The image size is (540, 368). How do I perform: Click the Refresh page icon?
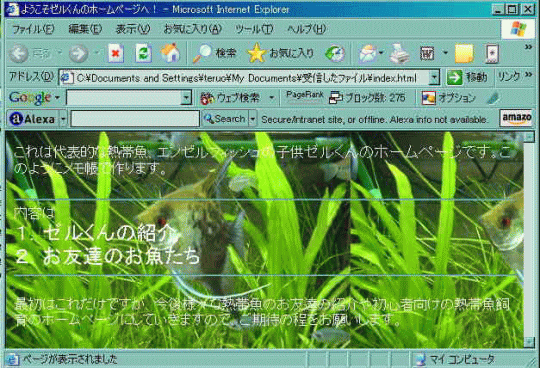pos(143,53)
